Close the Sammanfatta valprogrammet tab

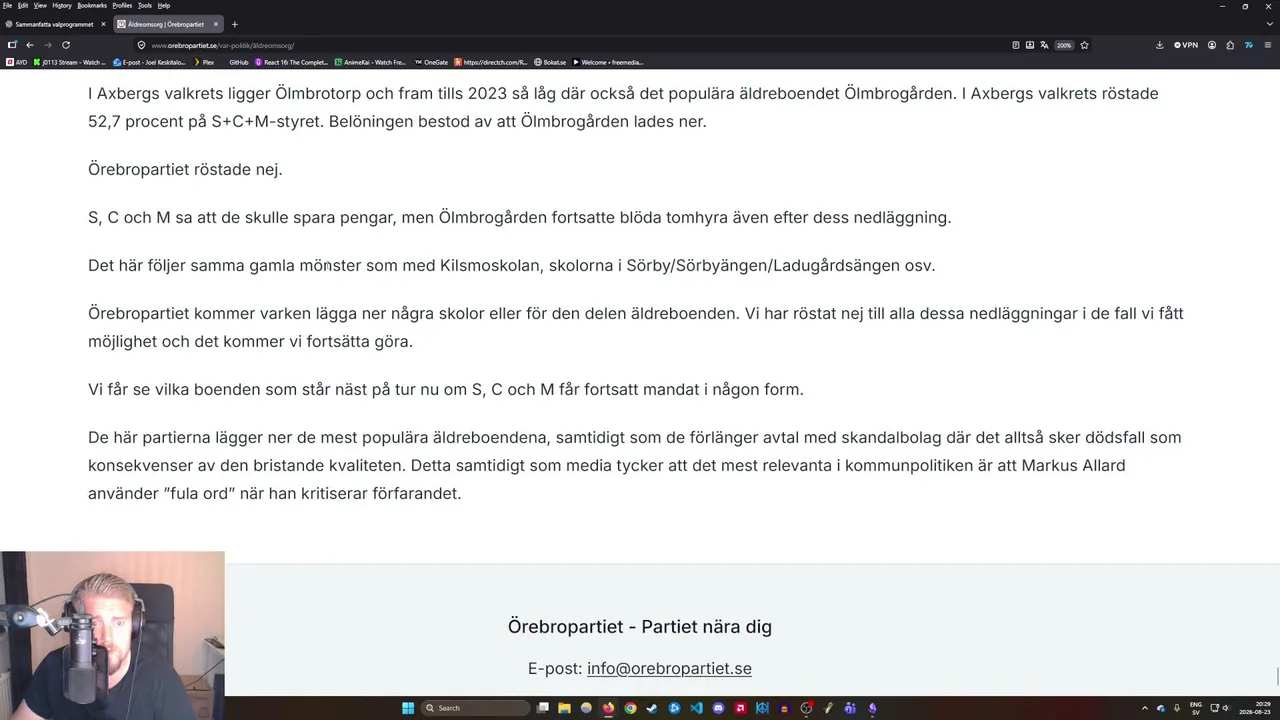point(103,24)
